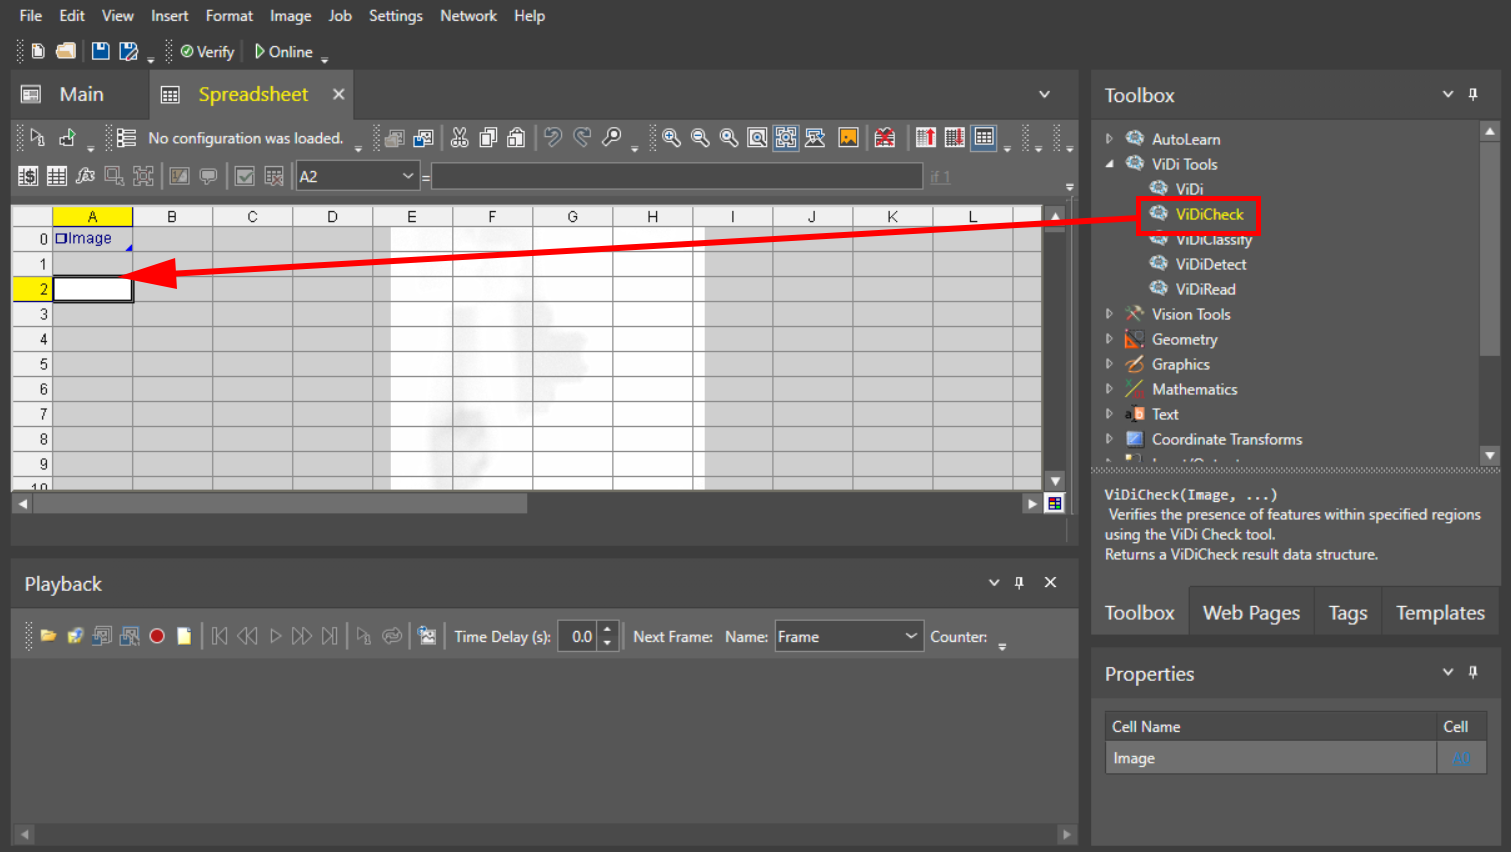
Task: Click the Insert Function fx icon
Action: 85,176
